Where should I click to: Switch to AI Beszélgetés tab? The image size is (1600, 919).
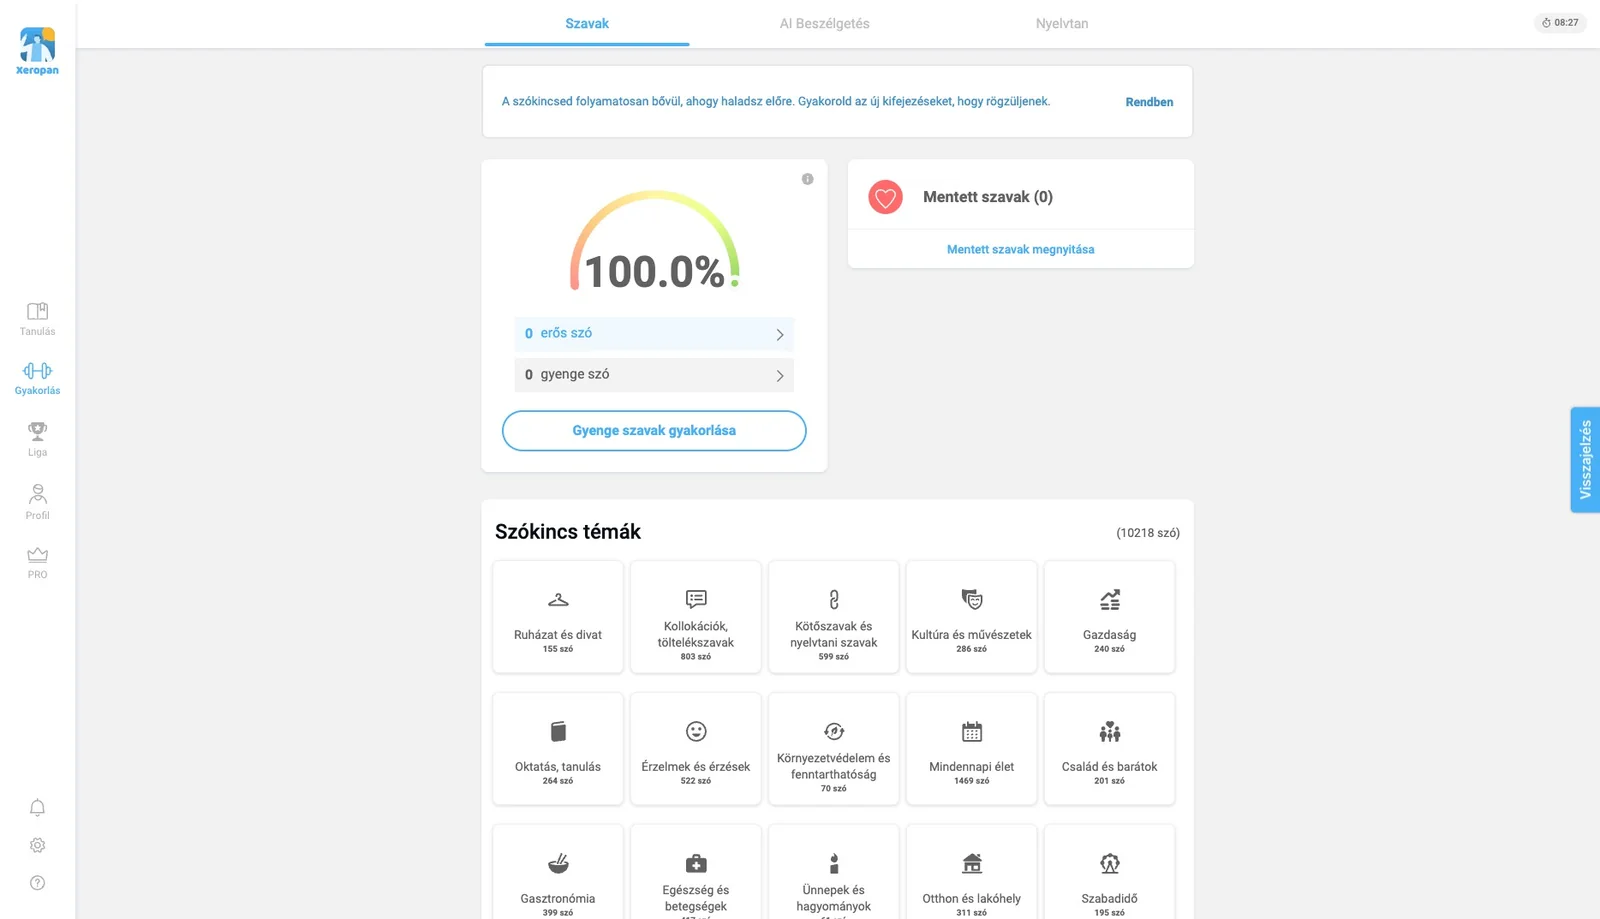(x=825, y=24)
